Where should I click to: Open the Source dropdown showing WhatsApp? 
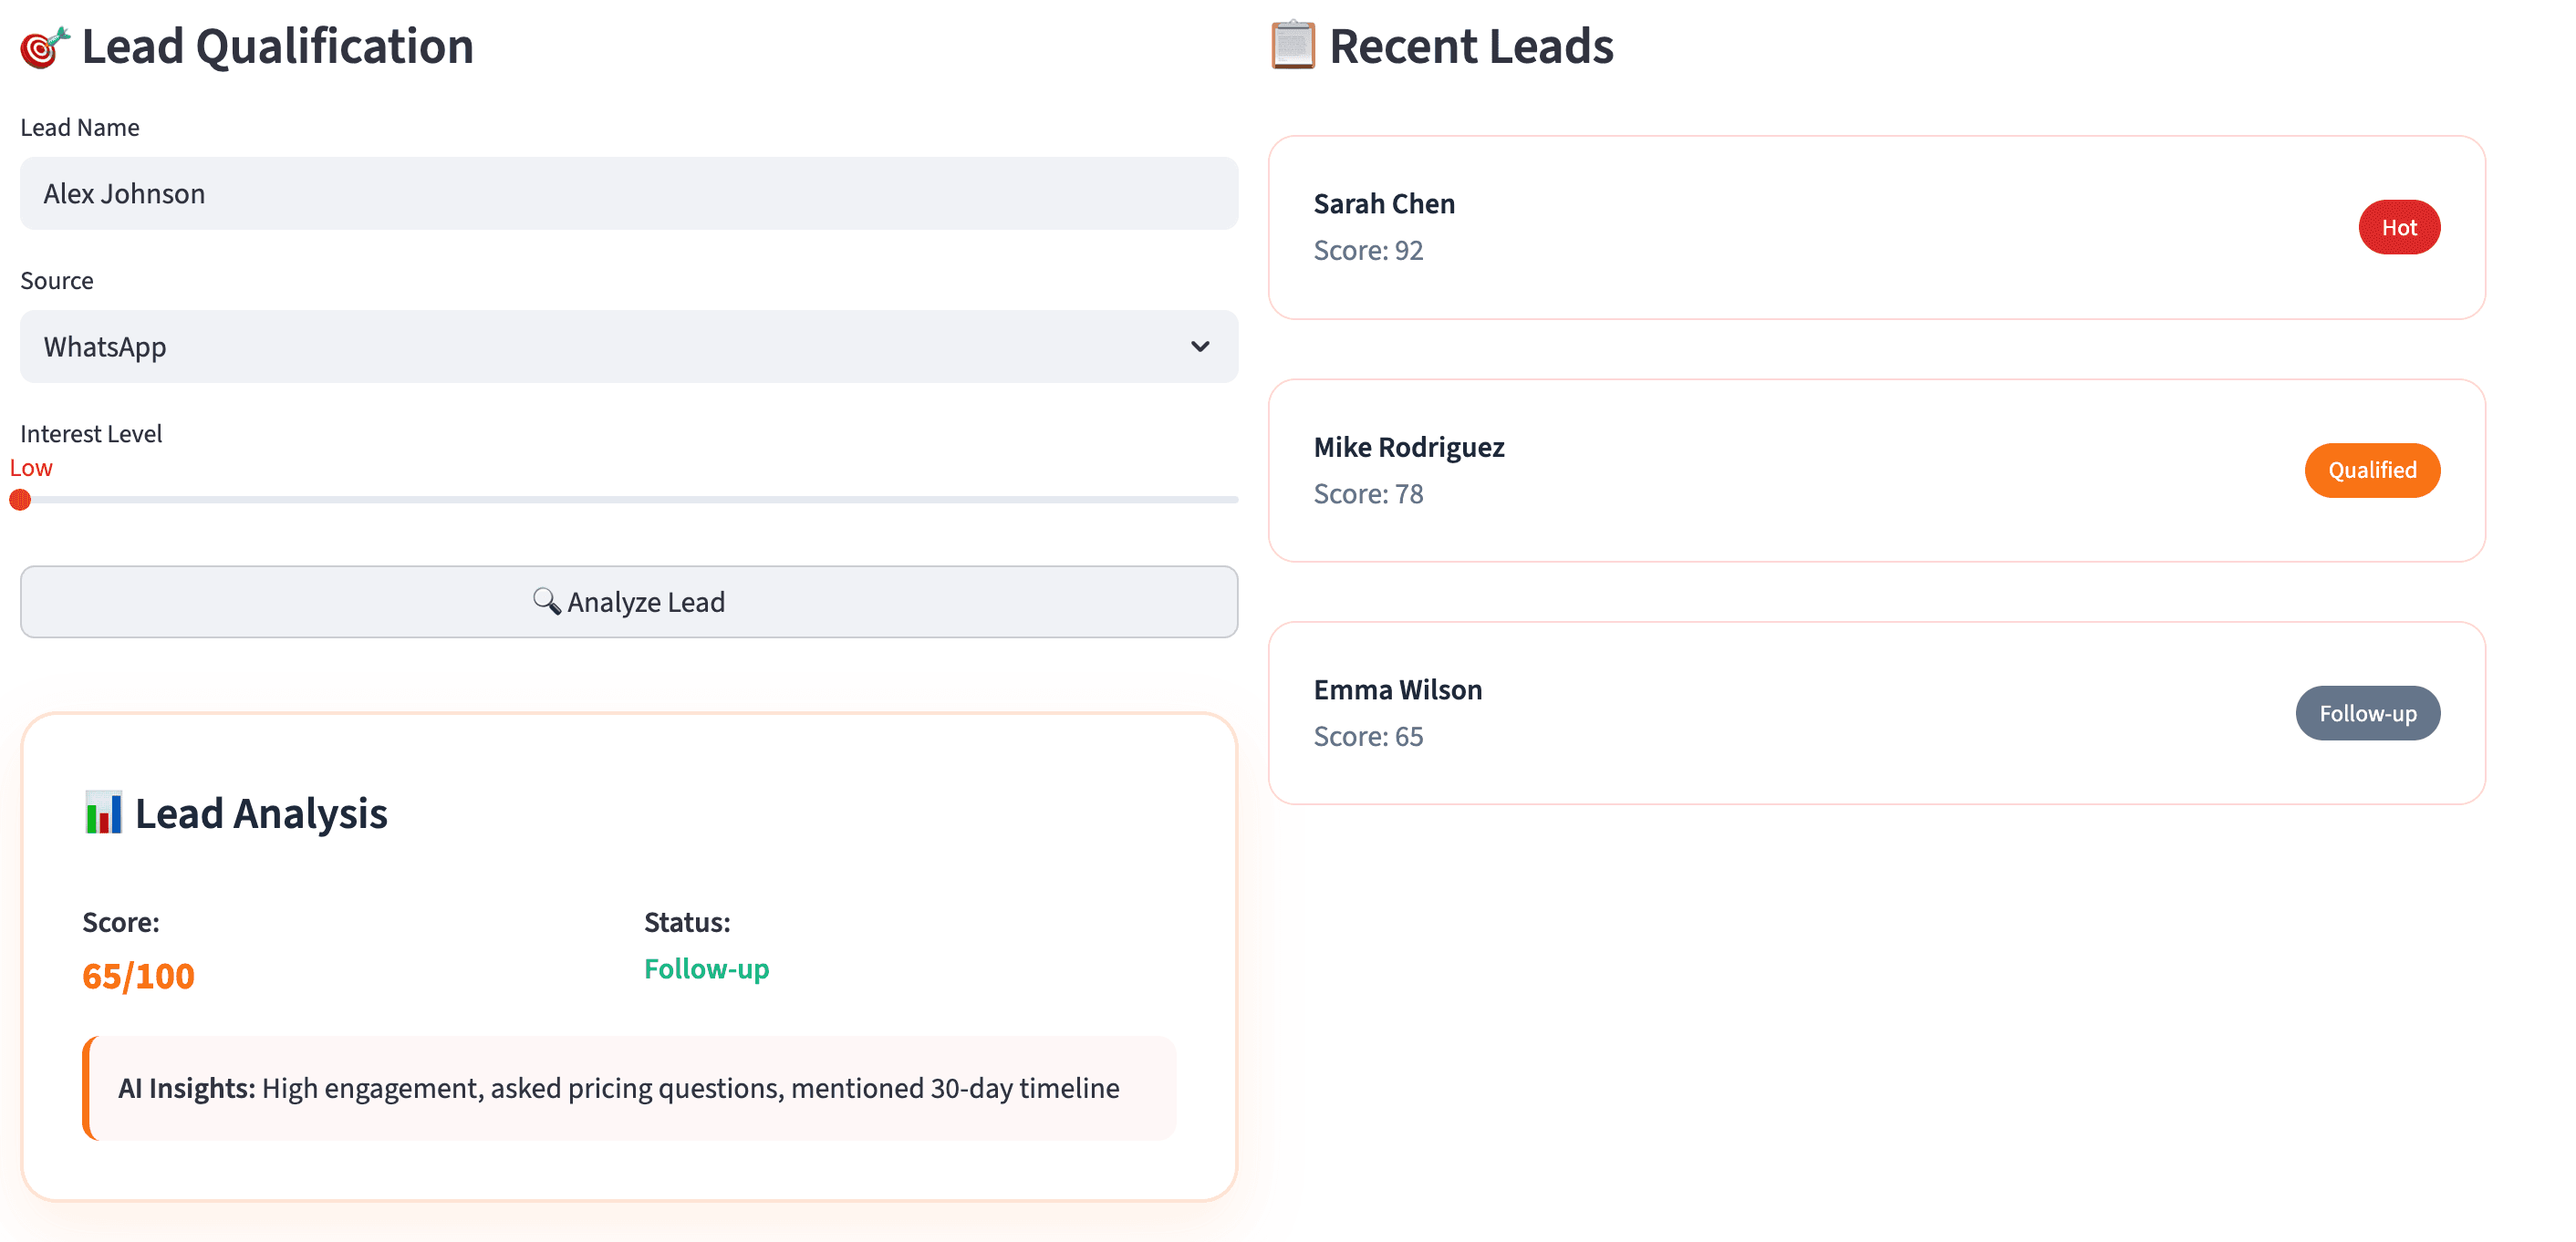(628, 346)
